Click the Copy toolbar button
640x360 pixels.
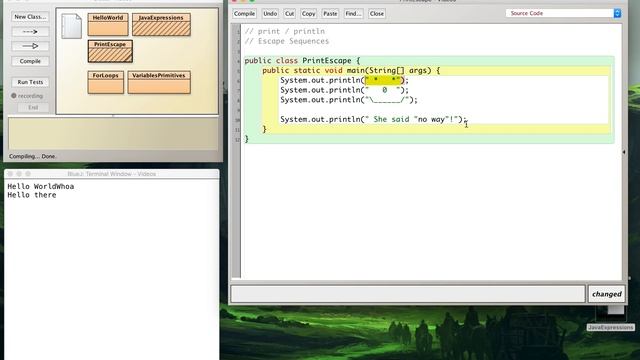[x=309, y=13]
